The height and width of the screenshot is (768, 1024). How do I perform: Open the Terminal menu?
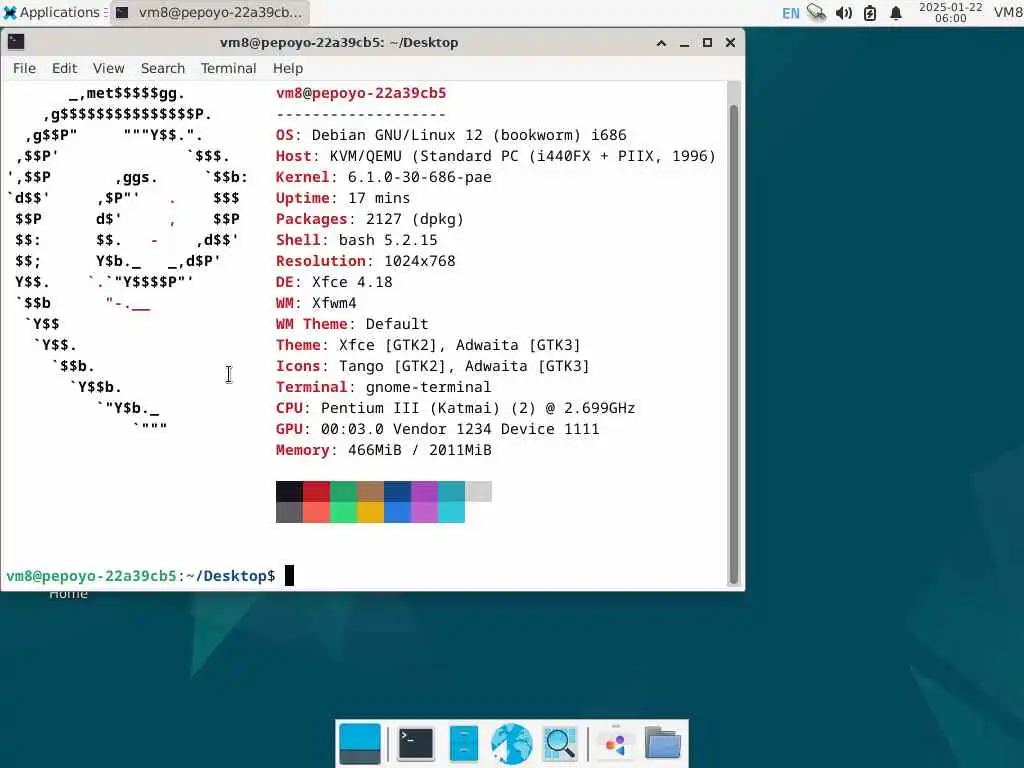[x=228, y=68]
